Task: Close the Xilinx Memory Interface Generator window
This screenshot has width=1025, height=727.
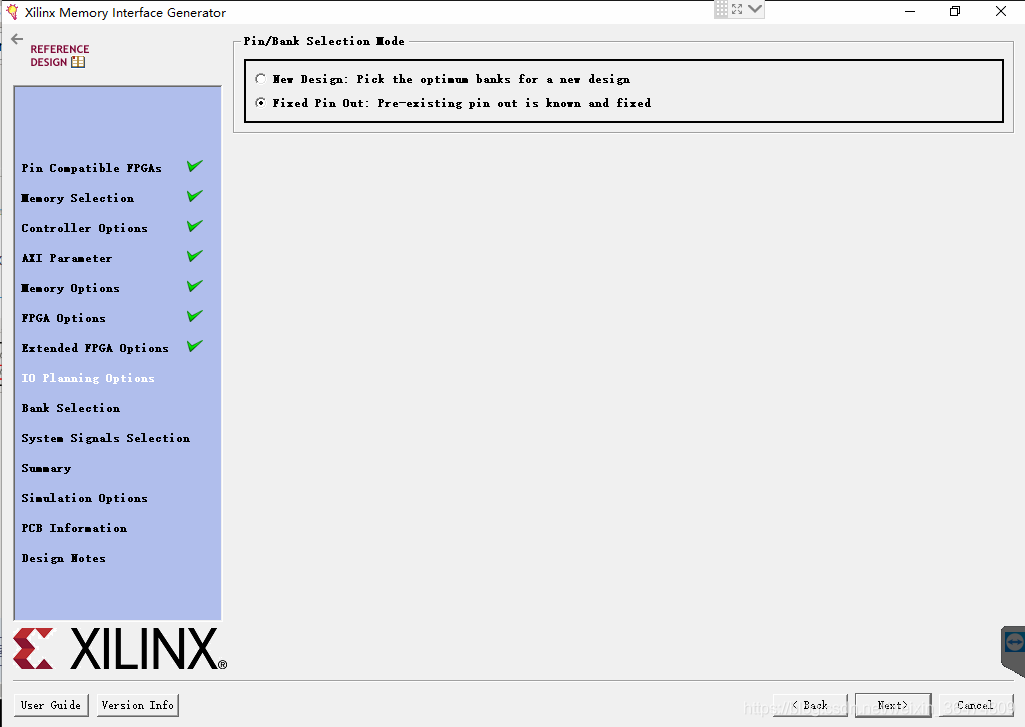Action: click(1001, 11)
